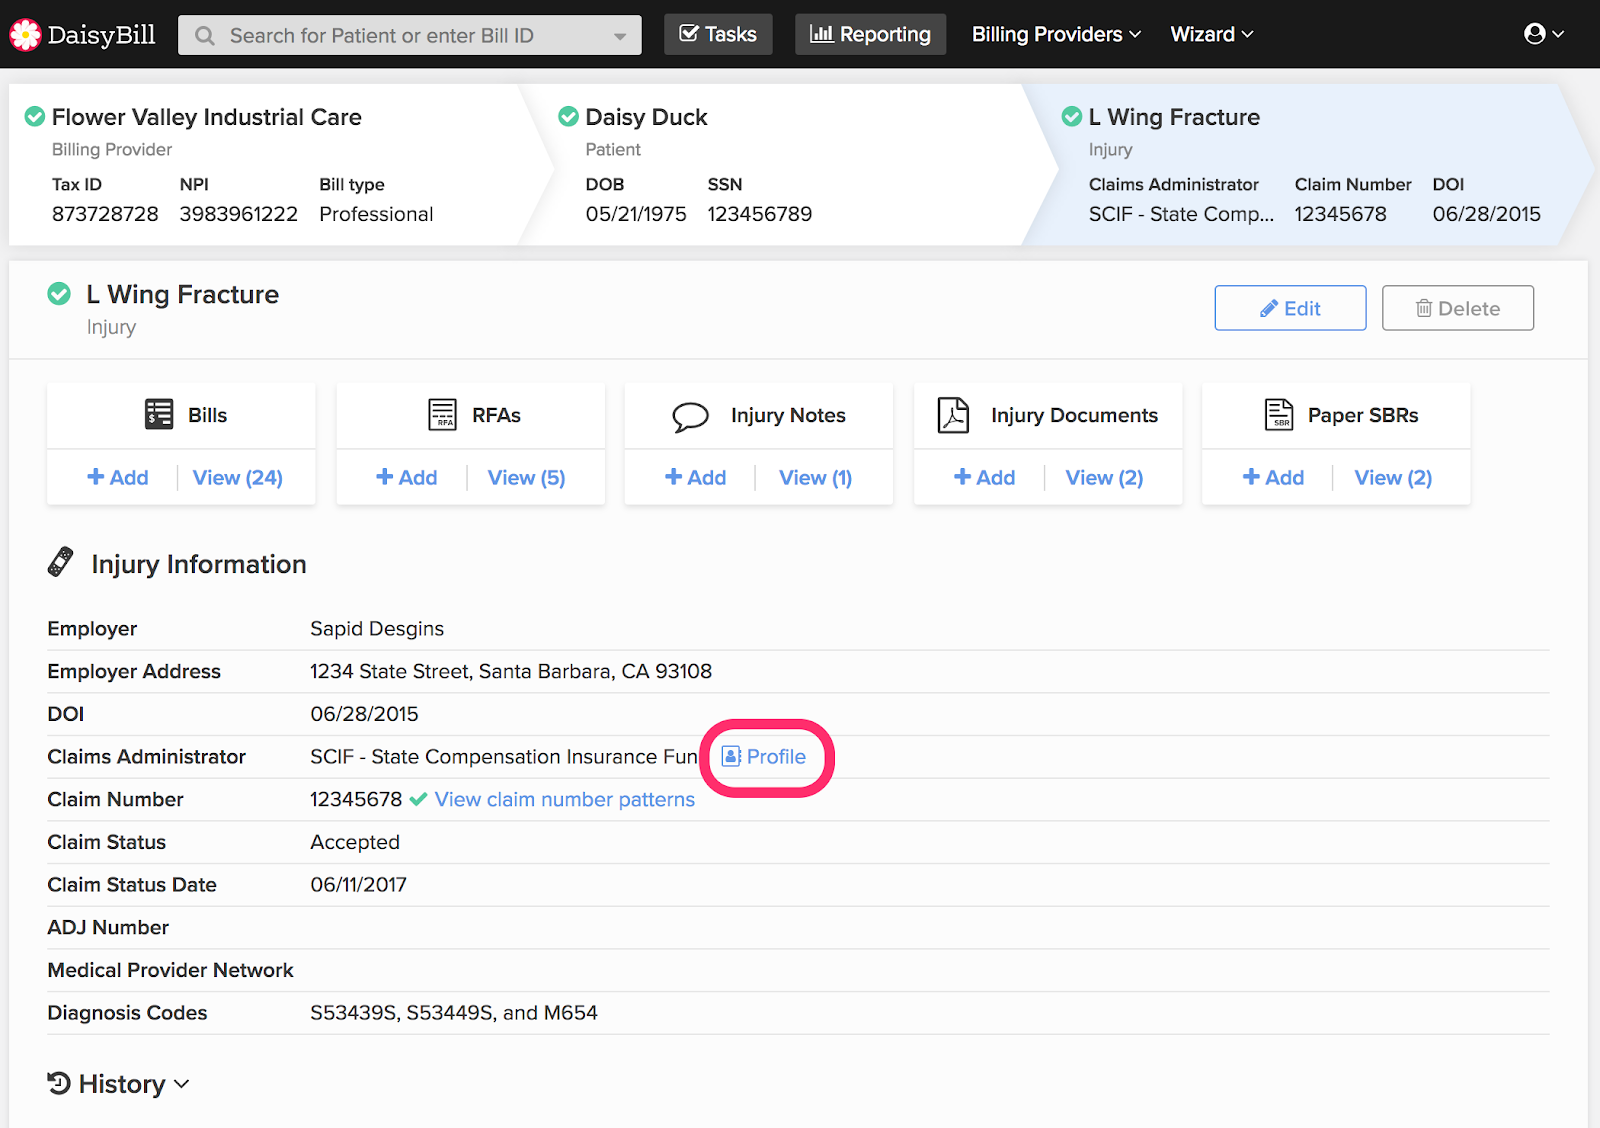1600x1128 pixels.
Task: Select the L Wing Fracture breadcrumb title
Action: click(1174, 117)
